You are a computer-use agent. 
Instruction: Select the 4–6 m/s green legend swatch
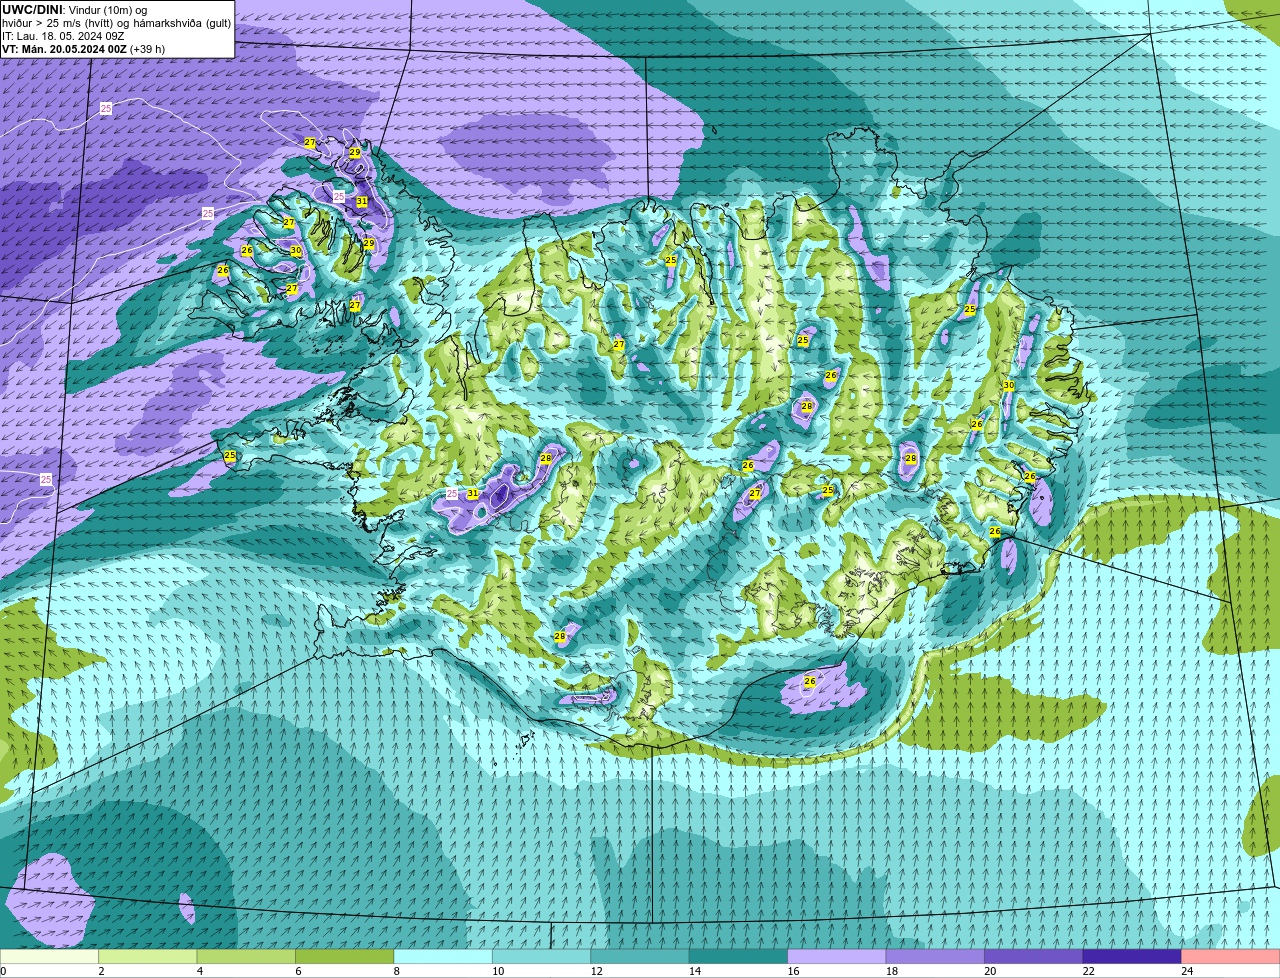coord(246,956)
